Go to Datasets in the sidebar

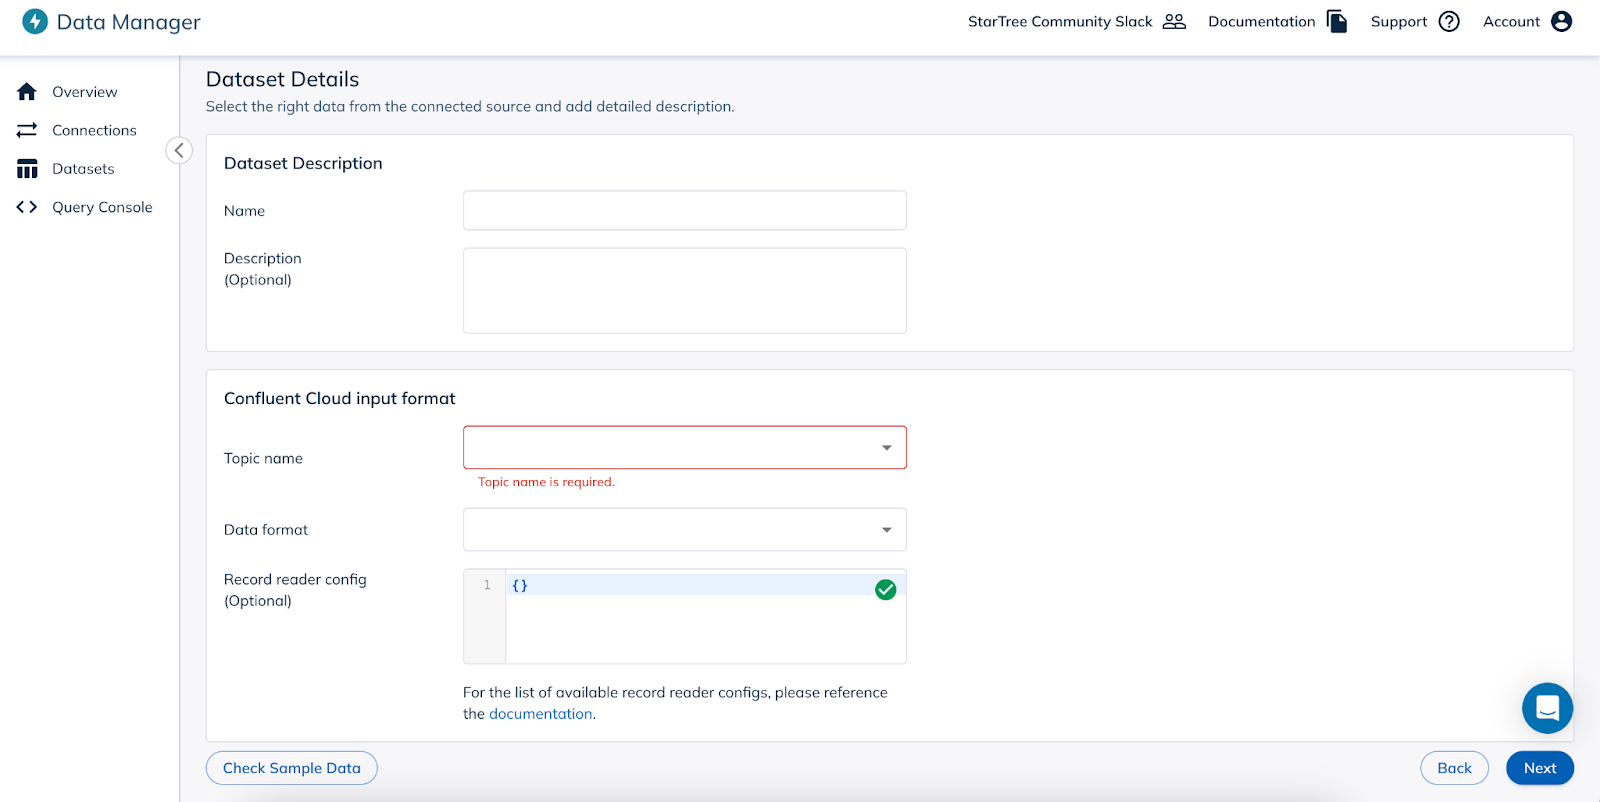point(83,169)
